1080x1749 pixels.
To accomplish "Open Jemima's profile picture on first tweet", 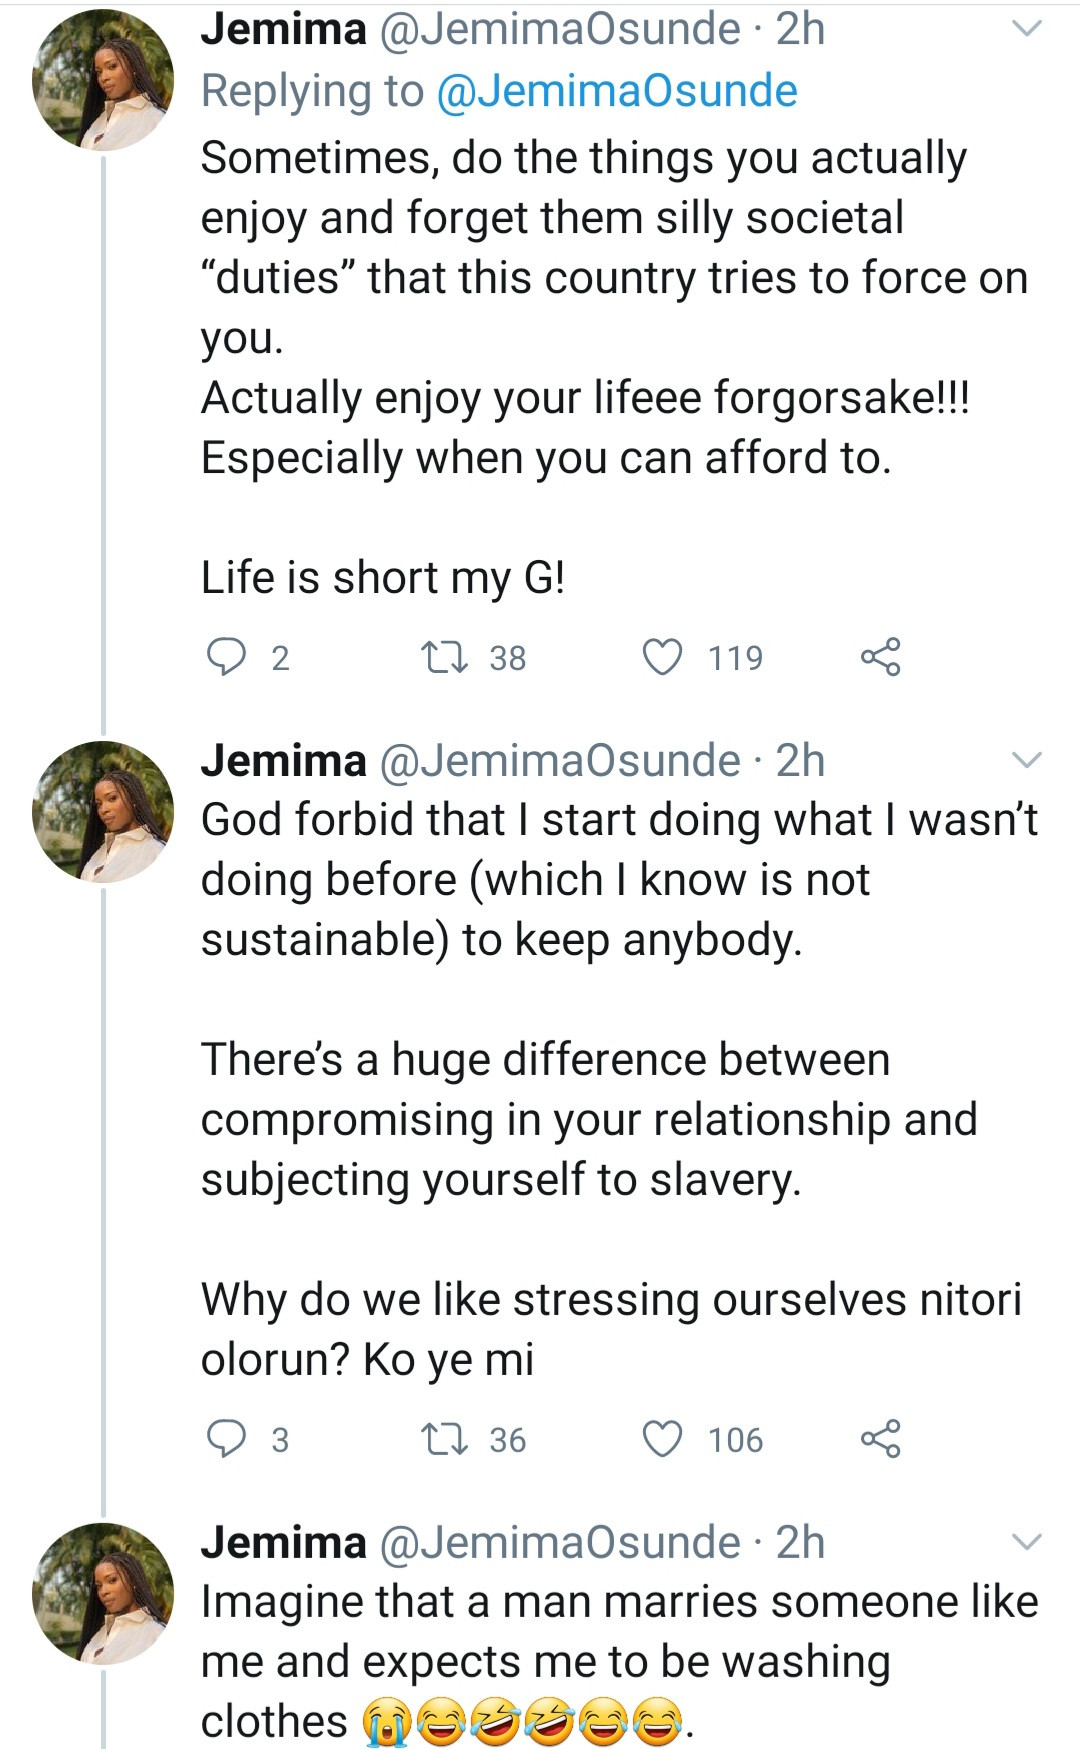I will tap(103, 81).
